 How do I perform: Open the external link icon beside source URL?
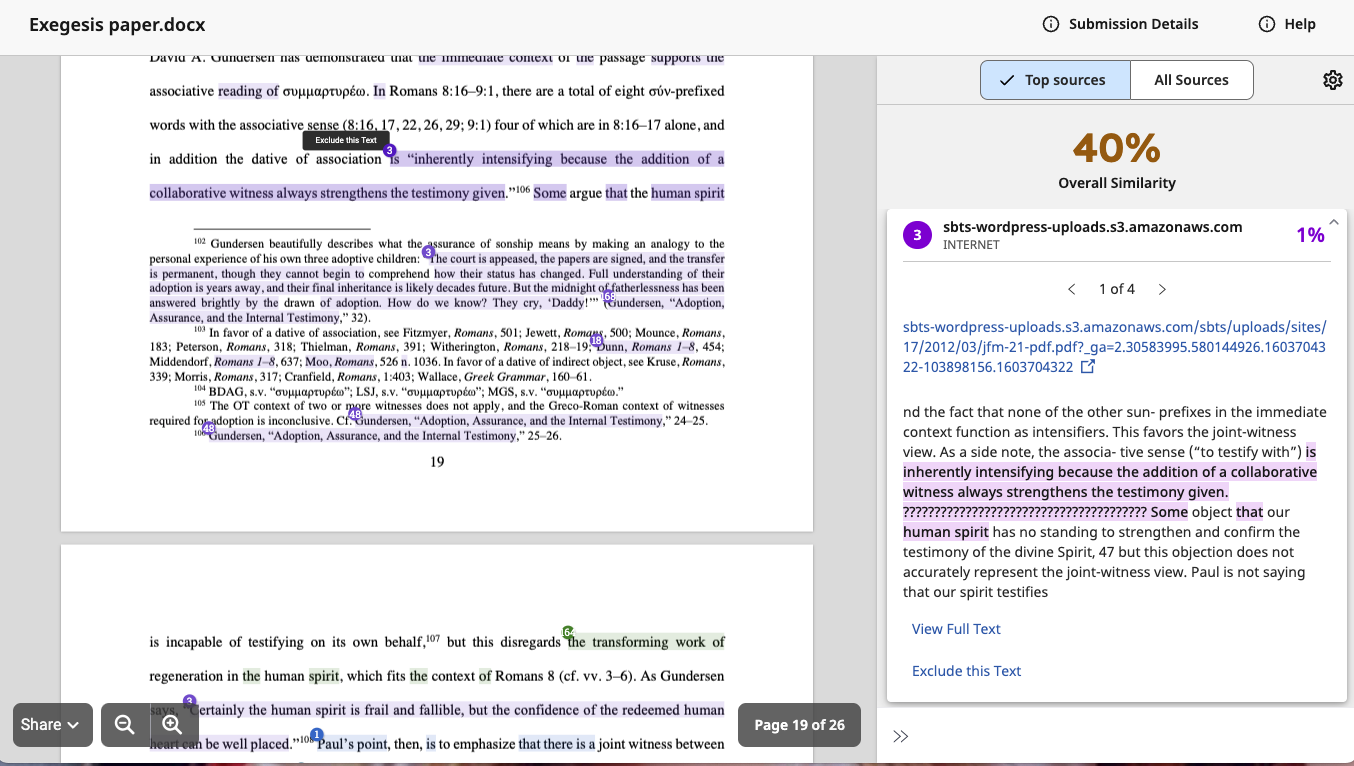click(x=1088, y=367)
